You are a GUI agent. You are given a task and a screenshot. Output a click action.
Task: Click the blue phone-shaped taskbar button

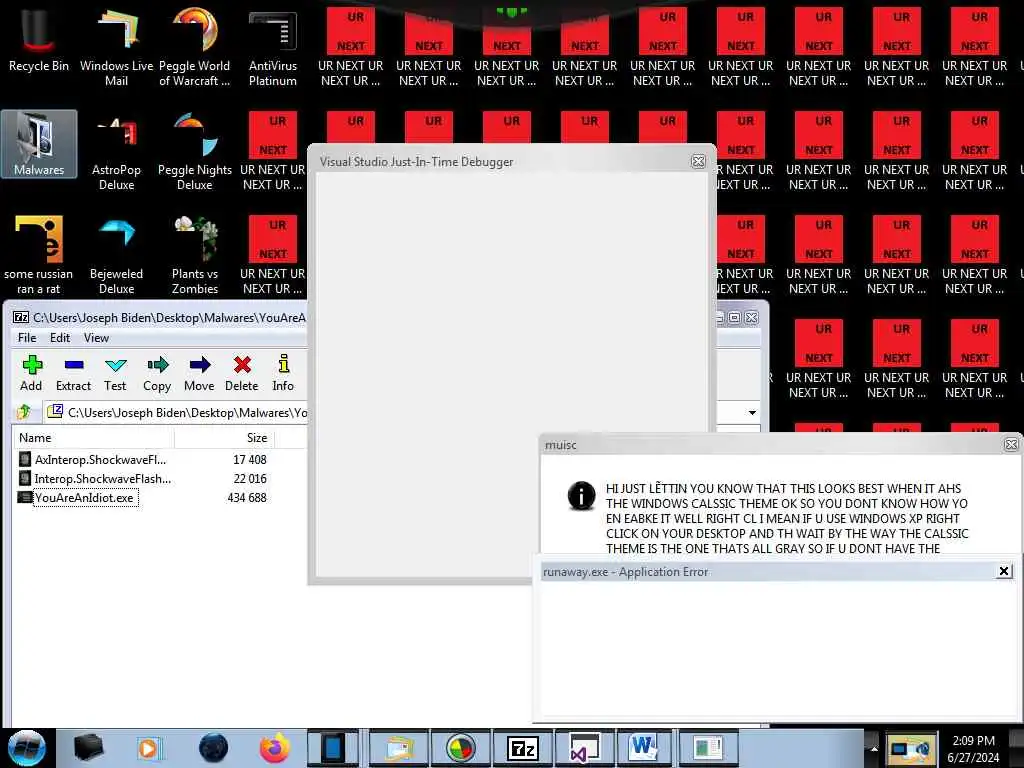click(333, 748)
